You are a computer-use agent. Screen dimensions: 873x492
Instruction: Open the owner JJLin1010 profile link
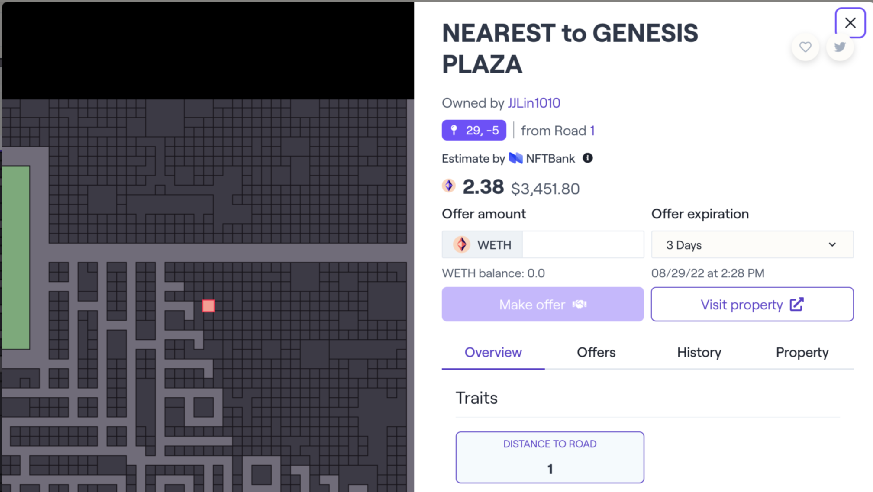pyautogui.click(x=534, y=103)
